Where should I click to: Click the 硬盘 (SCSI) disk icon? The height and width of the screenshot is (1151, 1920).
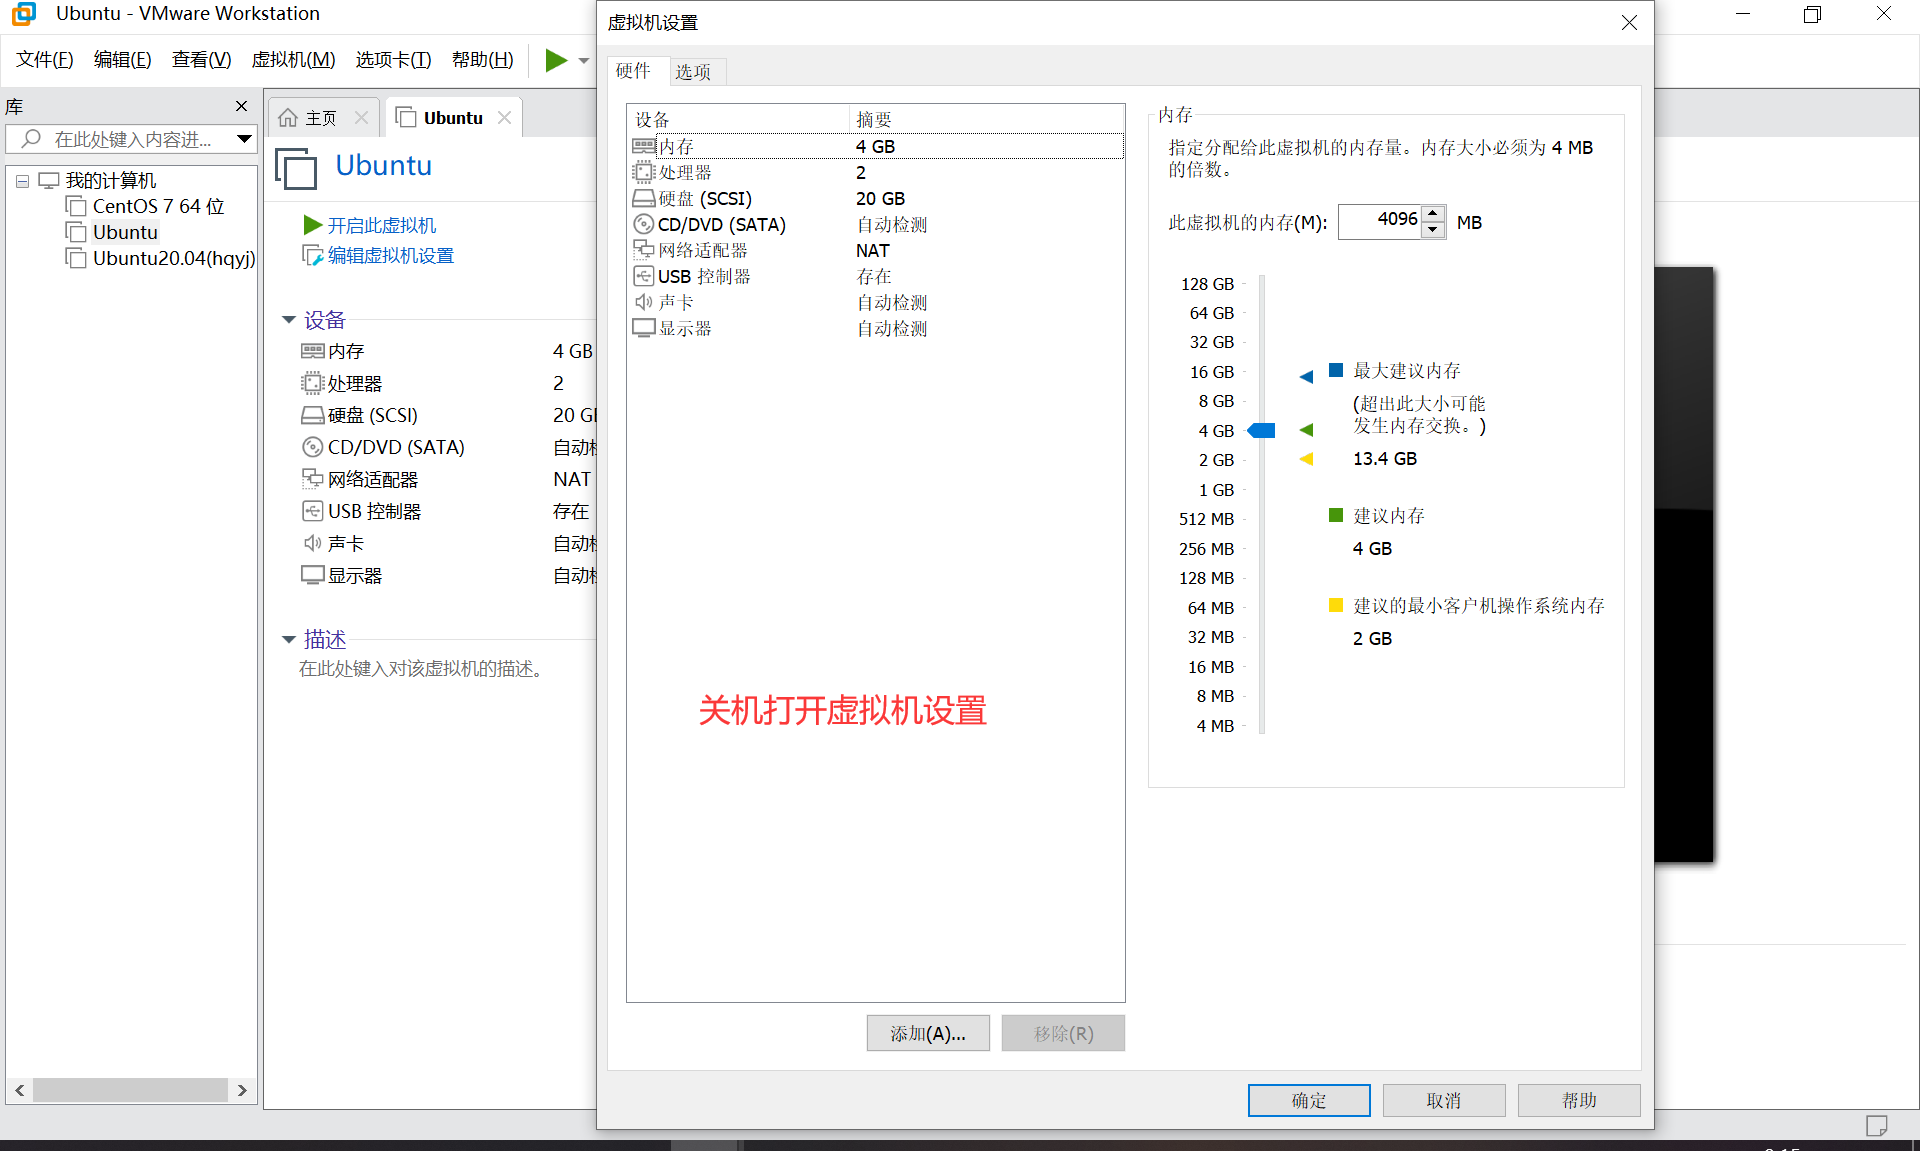[644, 198]
